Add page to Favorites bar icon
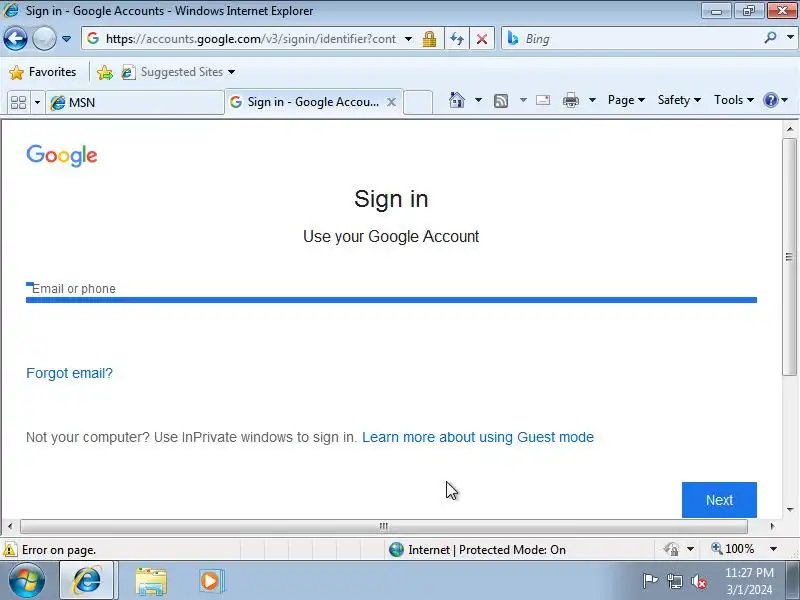Screen dimensions: 800x600 [x=105, y=72]
